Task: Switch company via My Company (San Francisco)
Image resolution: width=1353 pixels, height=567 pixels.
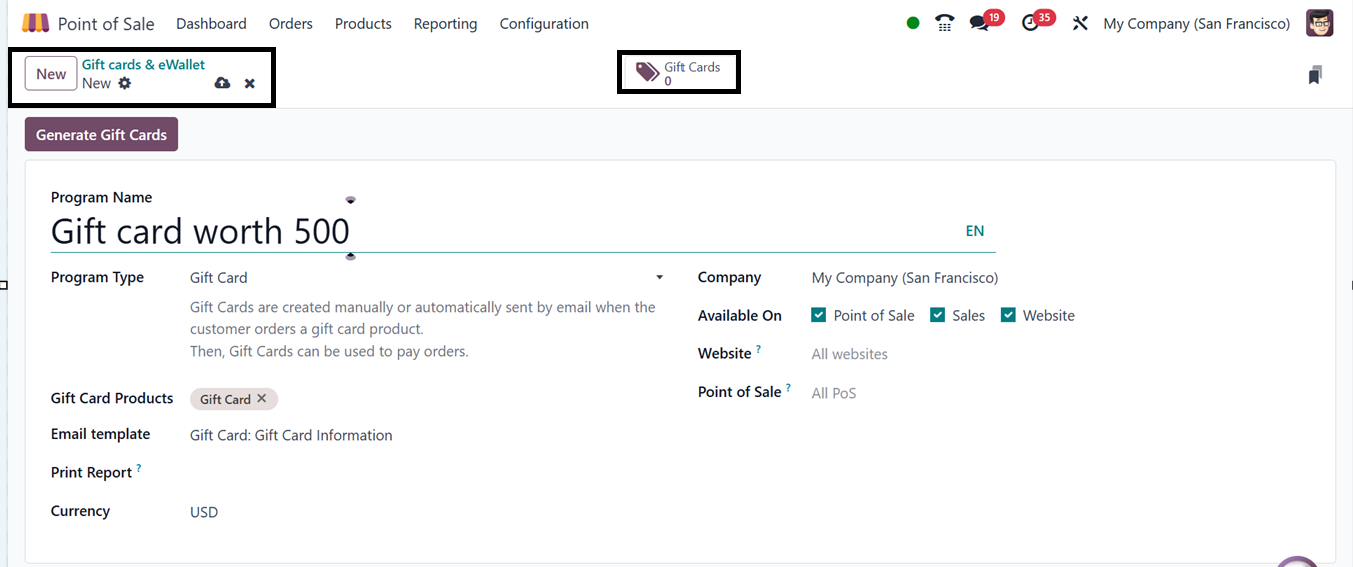Action: (x=1196, y=23)
